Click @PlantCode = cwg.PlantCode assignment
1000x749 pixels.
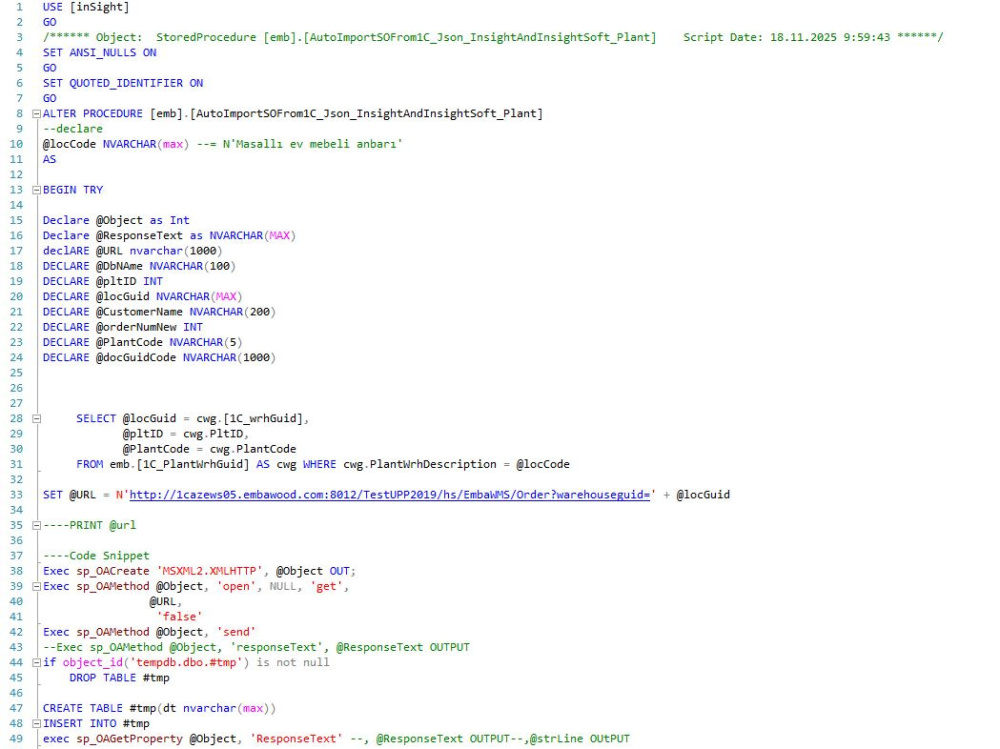point(209,450)
